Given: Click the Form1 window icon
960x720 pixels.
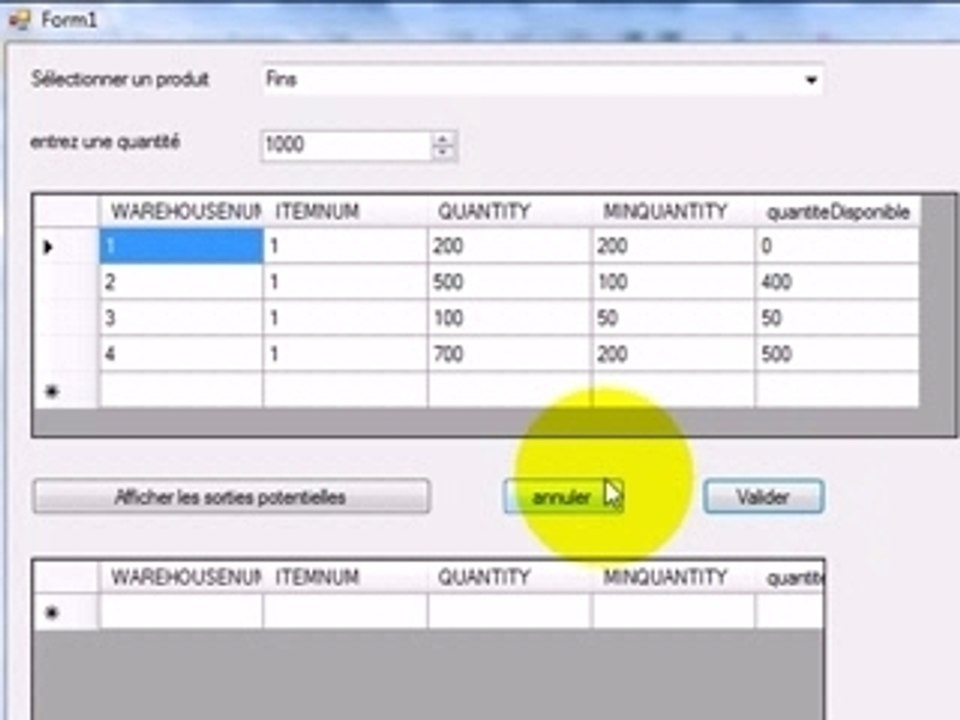Looking at the screenshot, I should pos(19,20).
